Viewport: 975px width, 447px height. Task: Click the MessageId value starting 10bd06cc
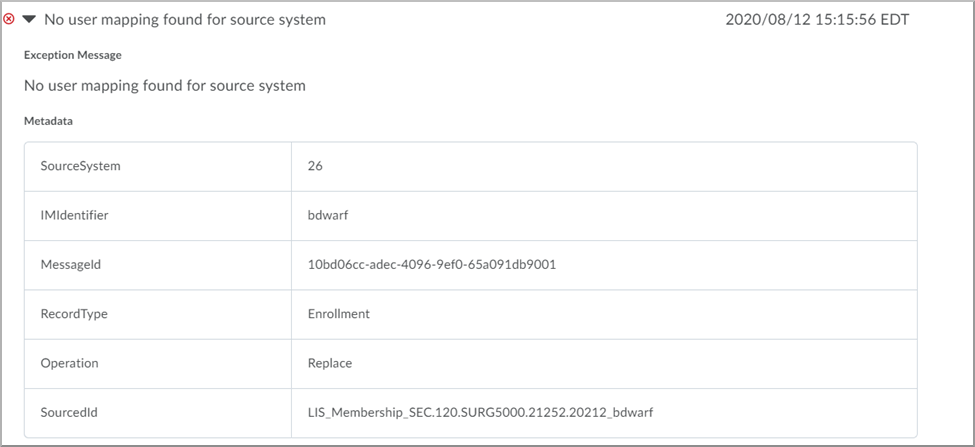(432, 264)
